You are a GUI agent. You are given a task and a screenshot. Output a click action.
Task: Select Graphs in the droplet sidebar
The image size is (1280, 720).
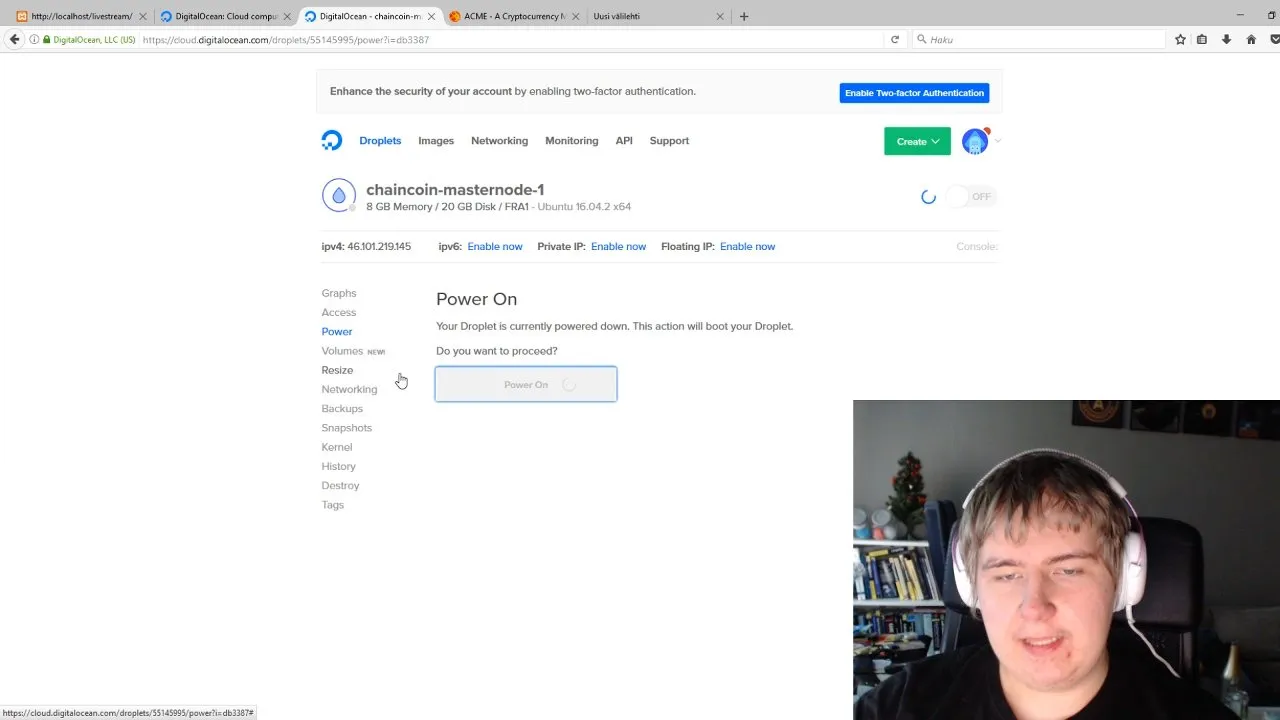click(x=339, y=293)
